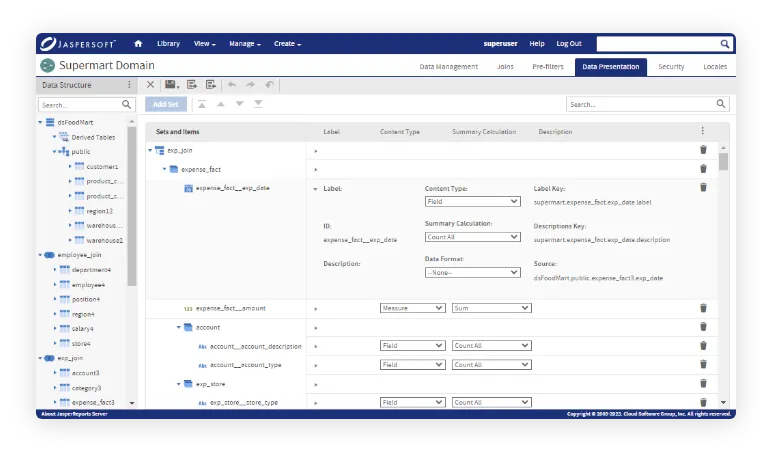Image resolution: width=772 pixels, height=458 pixels.
Task: Open the Data Format None dropdown
Action: (472, 272)
